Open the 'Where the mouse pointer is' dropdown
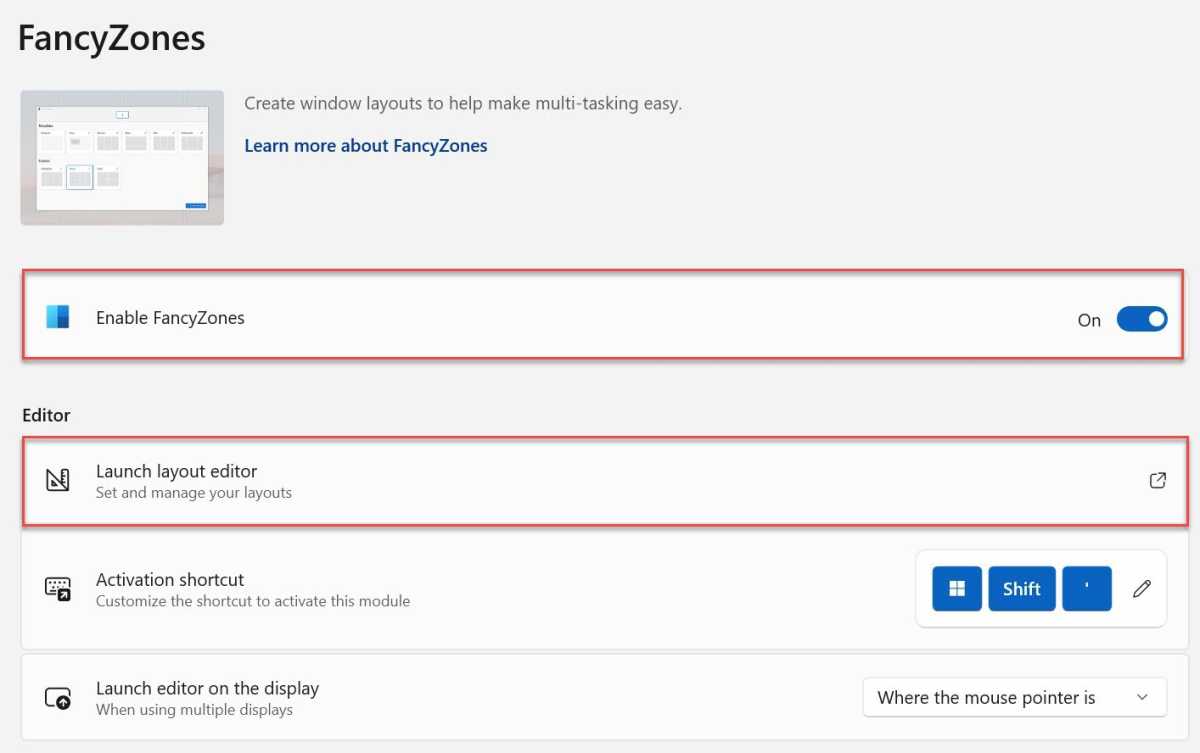The height and width of the screenshot is (753, 1200). 1014,698
